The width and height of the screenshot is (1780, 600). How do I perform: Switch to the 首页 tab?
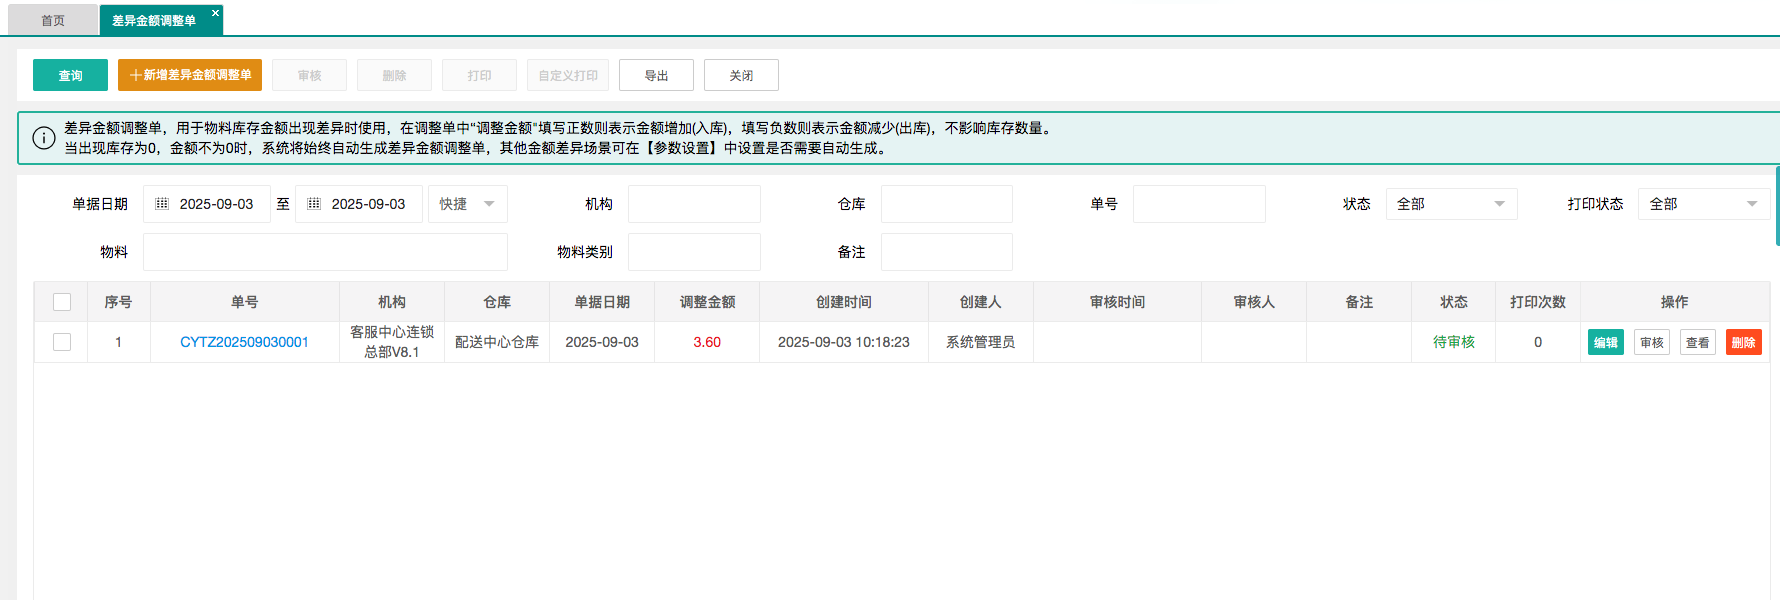53,20
